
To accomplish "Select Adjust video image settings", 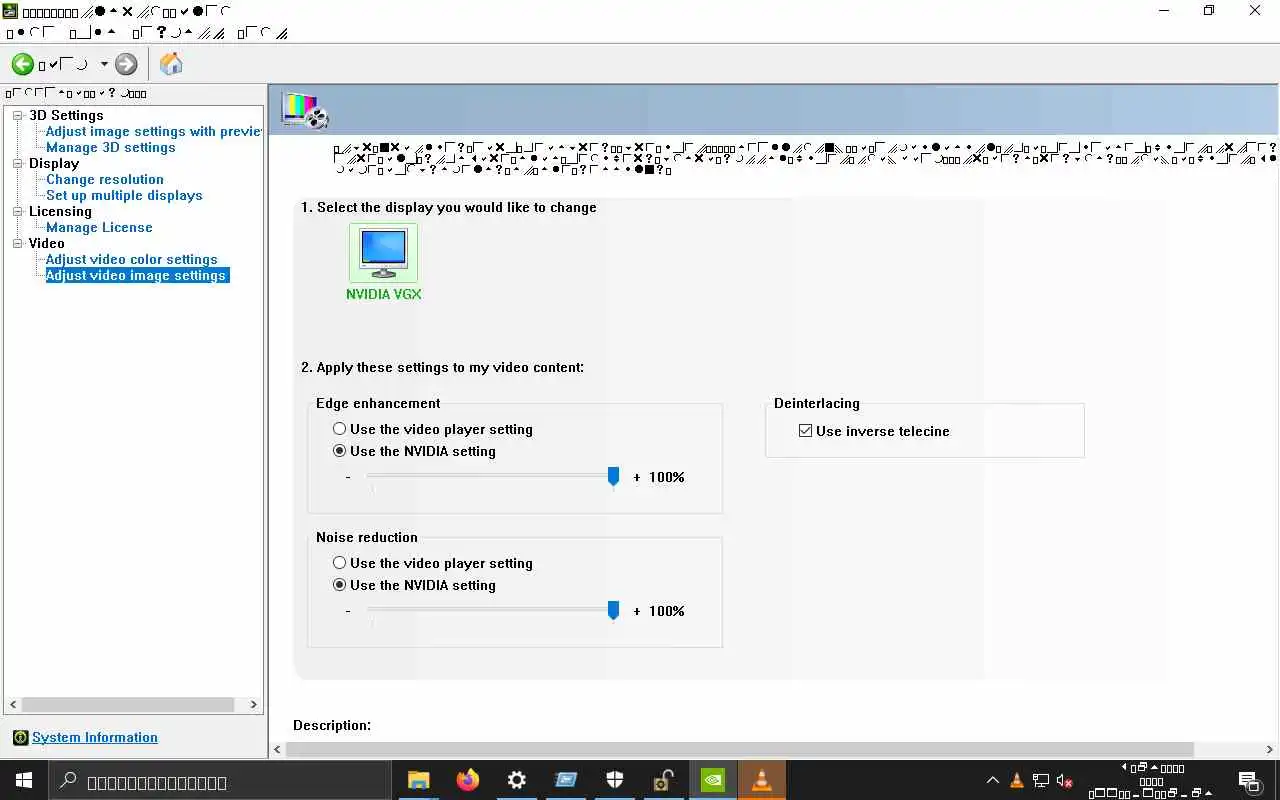I will tap(137, 275).
